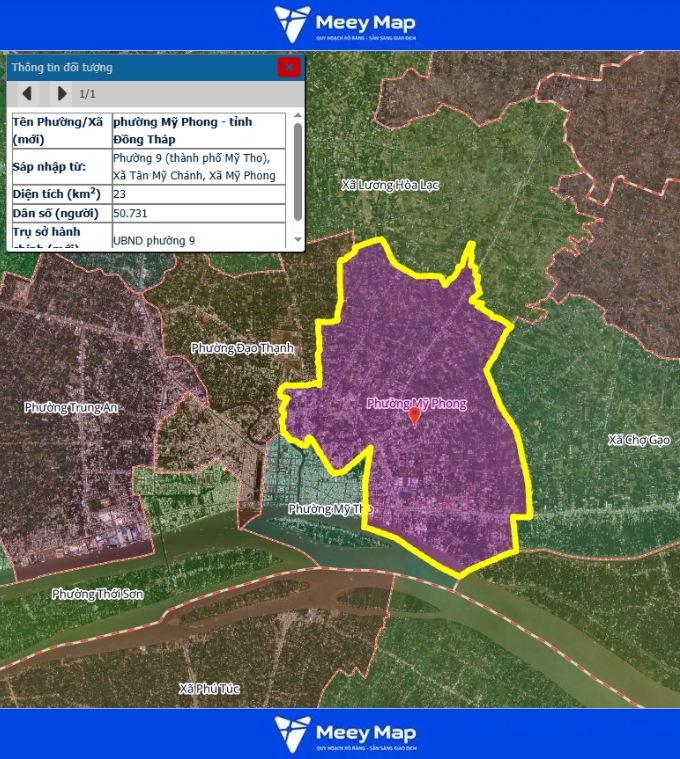The image size is (680, 759).
Task: Click the Xã Phú Túc label
Action: tap(209, 689)
